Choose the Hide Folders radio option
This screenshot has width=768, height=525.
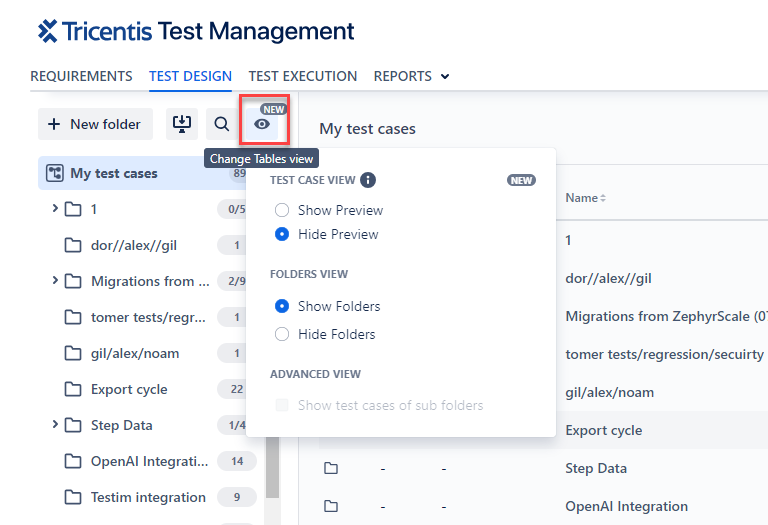click(282, 334)
